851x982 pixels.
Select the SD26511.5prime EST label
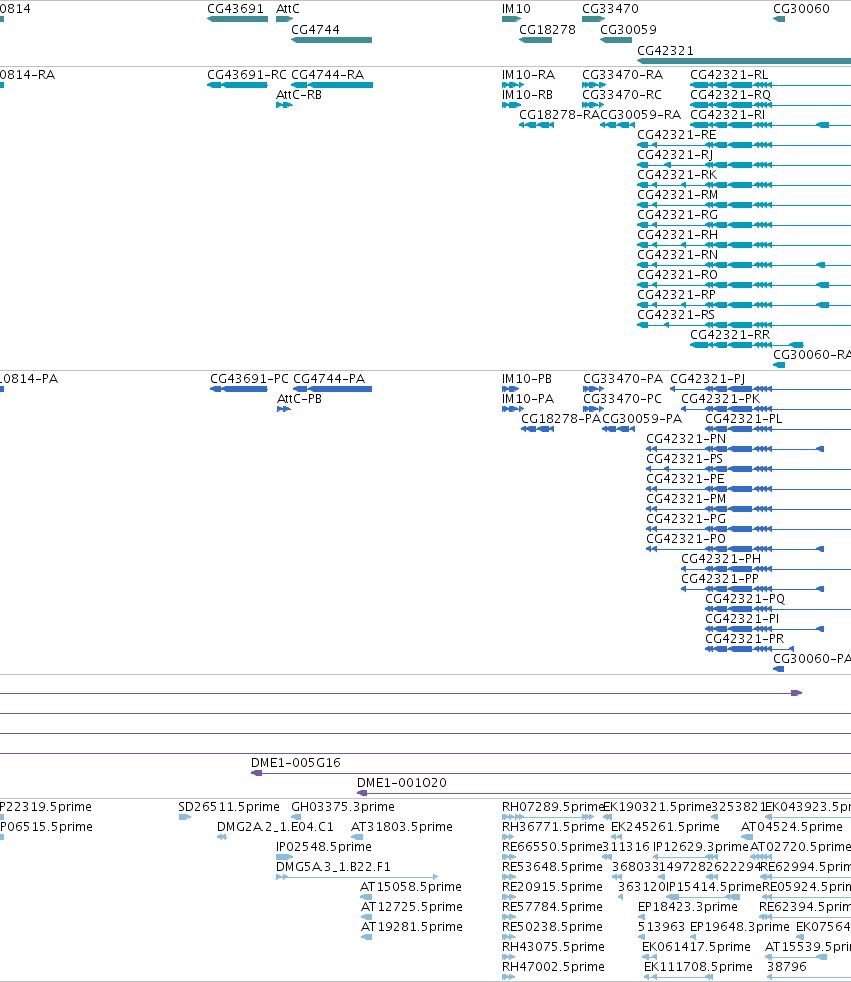pos(229,807)
